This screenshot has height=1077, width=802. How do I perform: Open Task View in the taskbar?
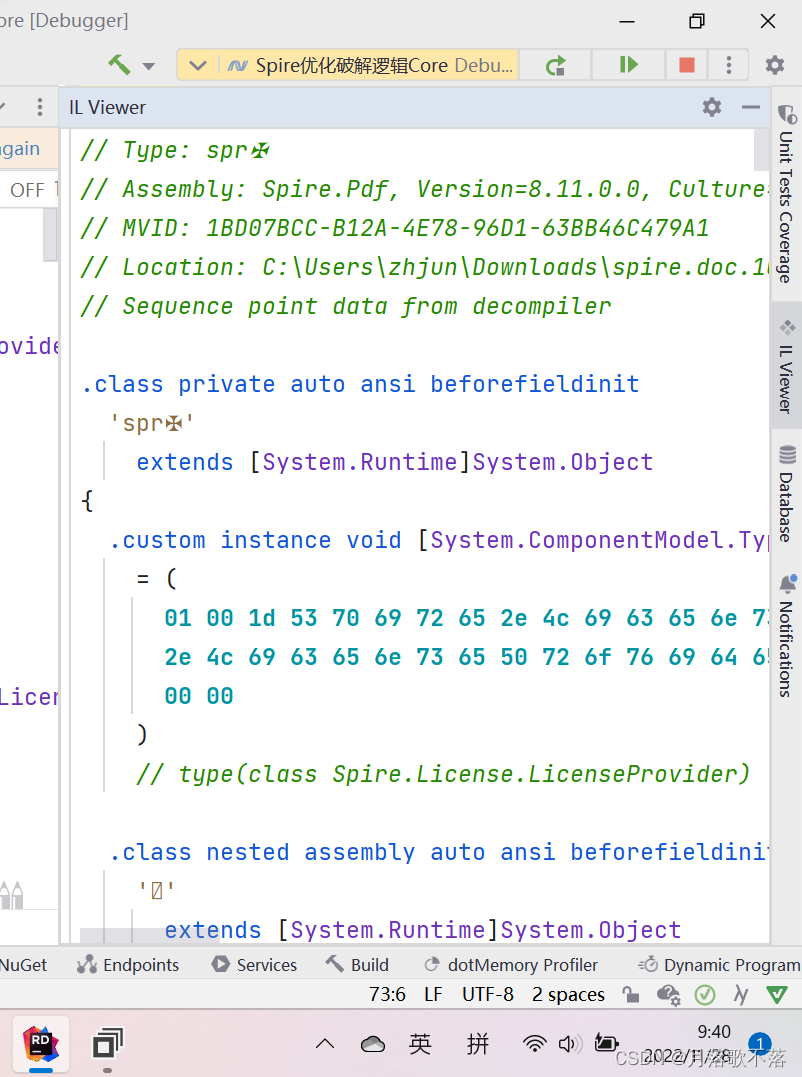pos(107,1044)
